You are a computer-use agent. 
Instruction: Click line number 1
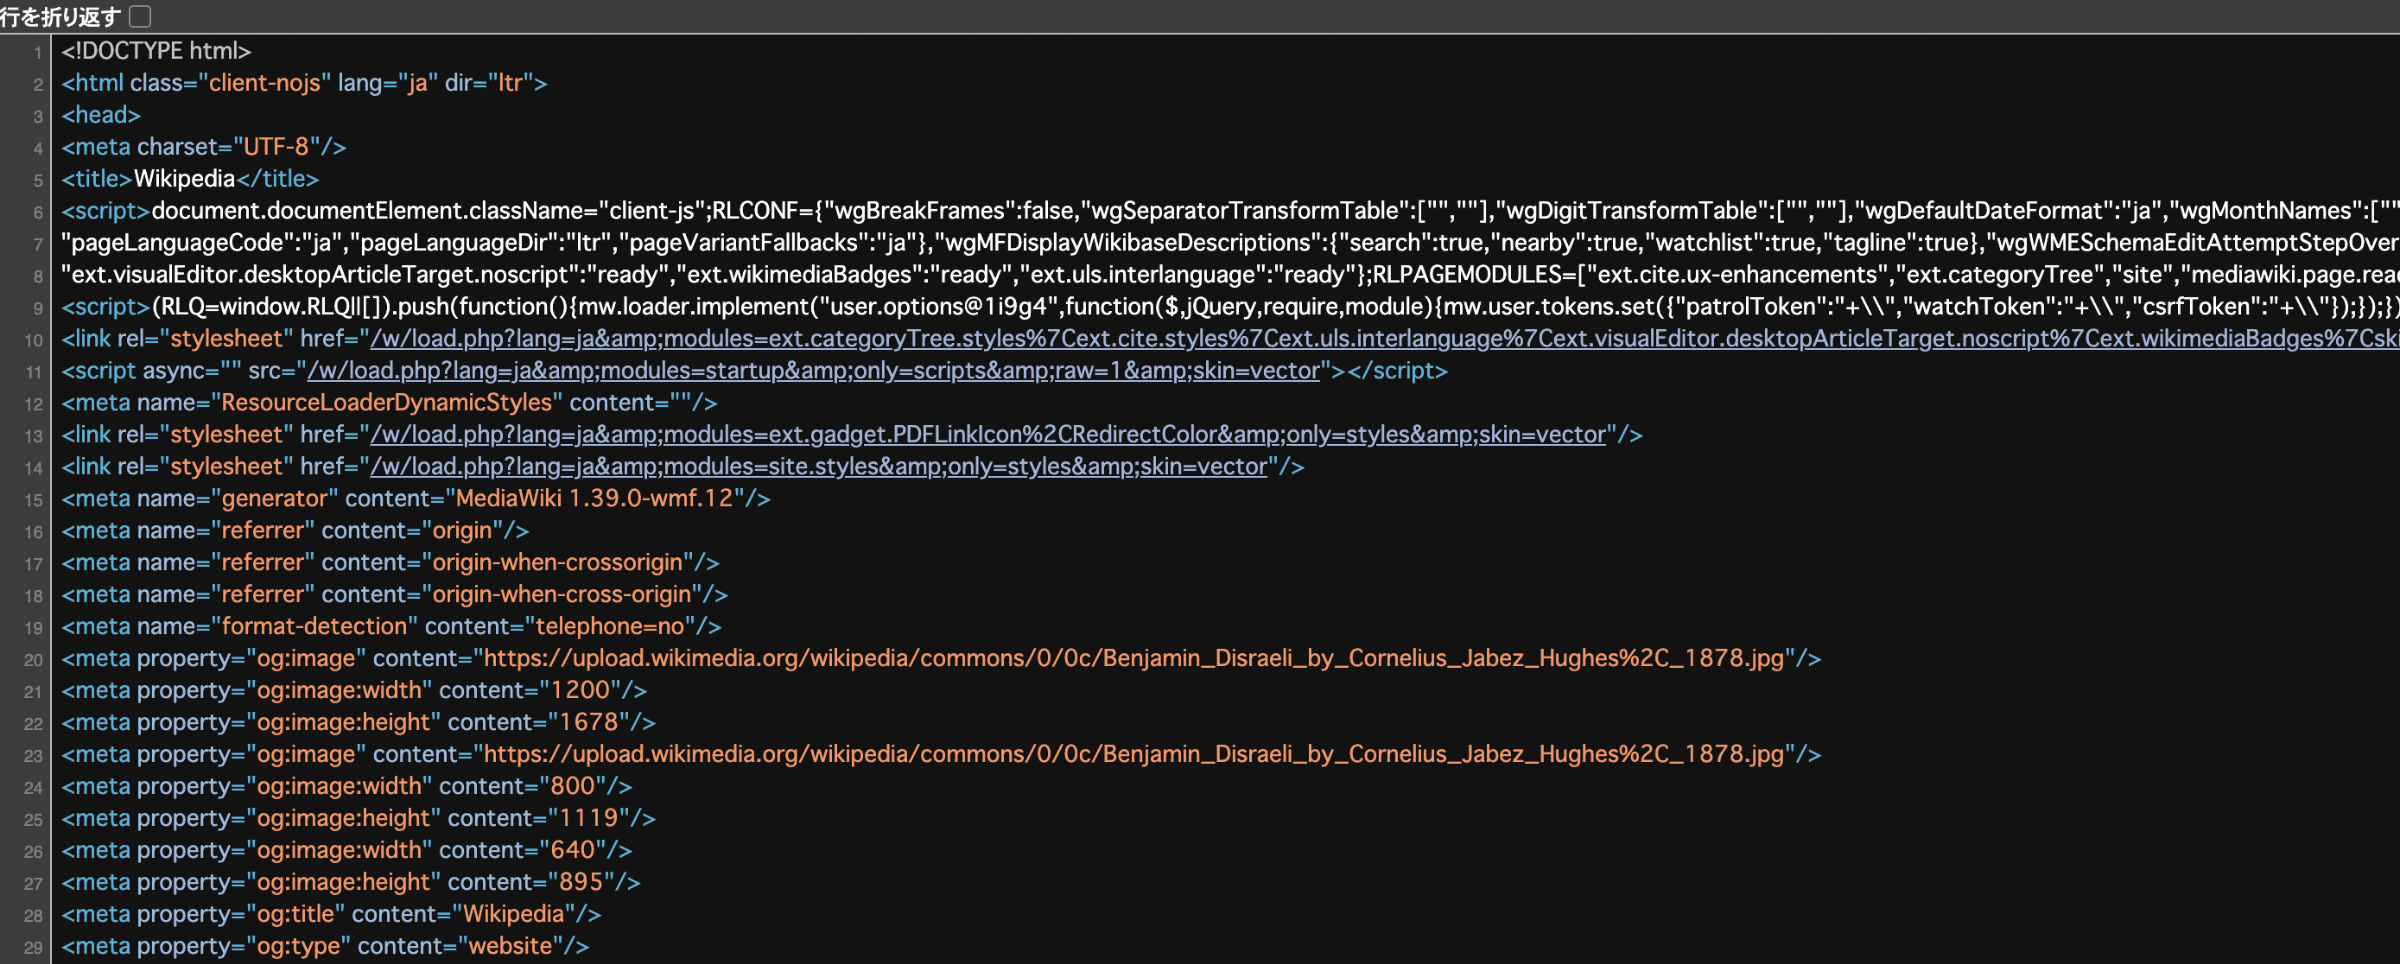pos(37,53)
